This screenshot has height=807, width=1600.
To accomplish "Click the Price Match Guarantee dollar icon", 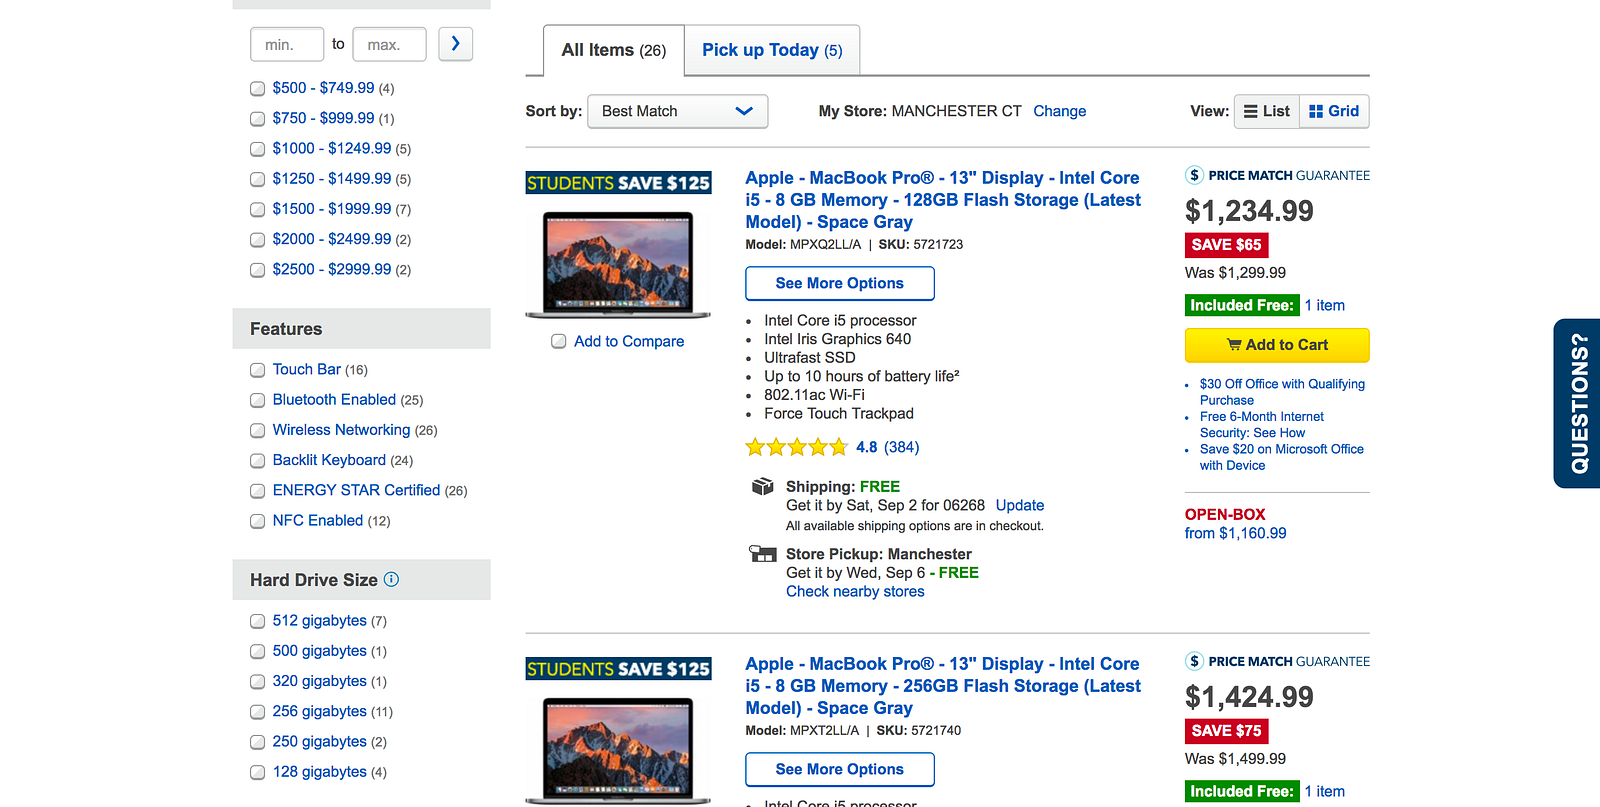I will tap(1194, 175).
